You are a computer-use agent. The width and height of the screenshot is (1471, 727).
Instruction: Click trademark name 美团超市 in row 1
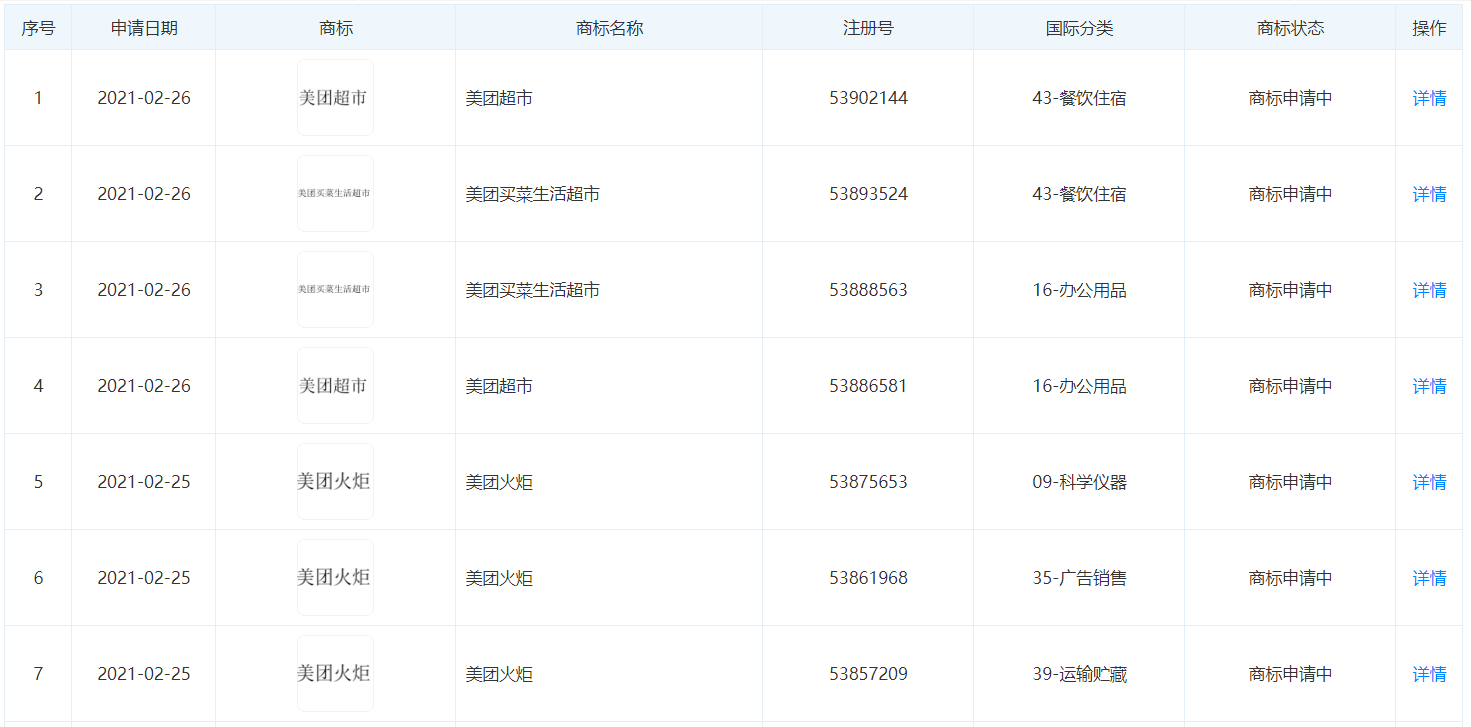499,98
